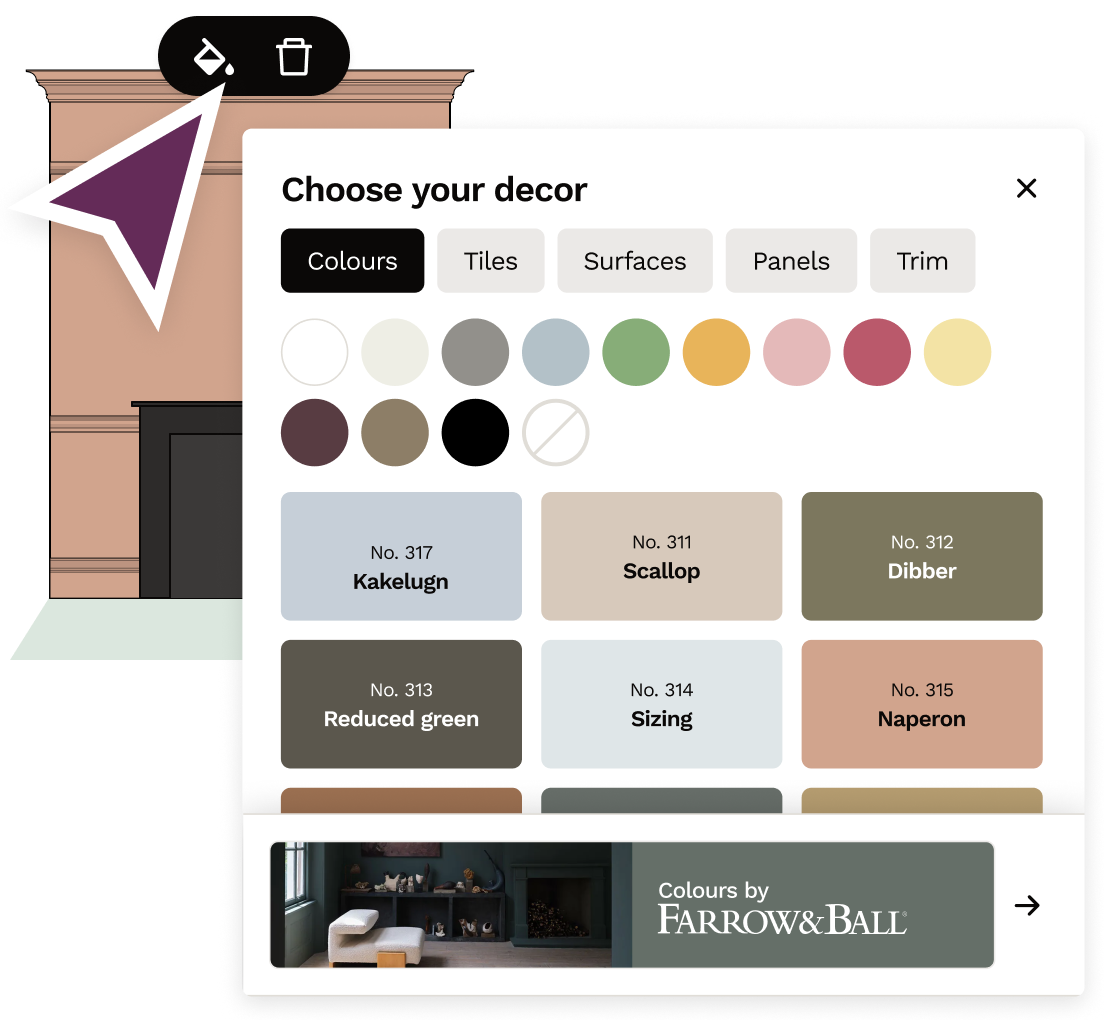The width and height of the screenshot is (1104, 1020).
Task: Pick the light blue circular colour swatch
Action: tap(555, 352)
